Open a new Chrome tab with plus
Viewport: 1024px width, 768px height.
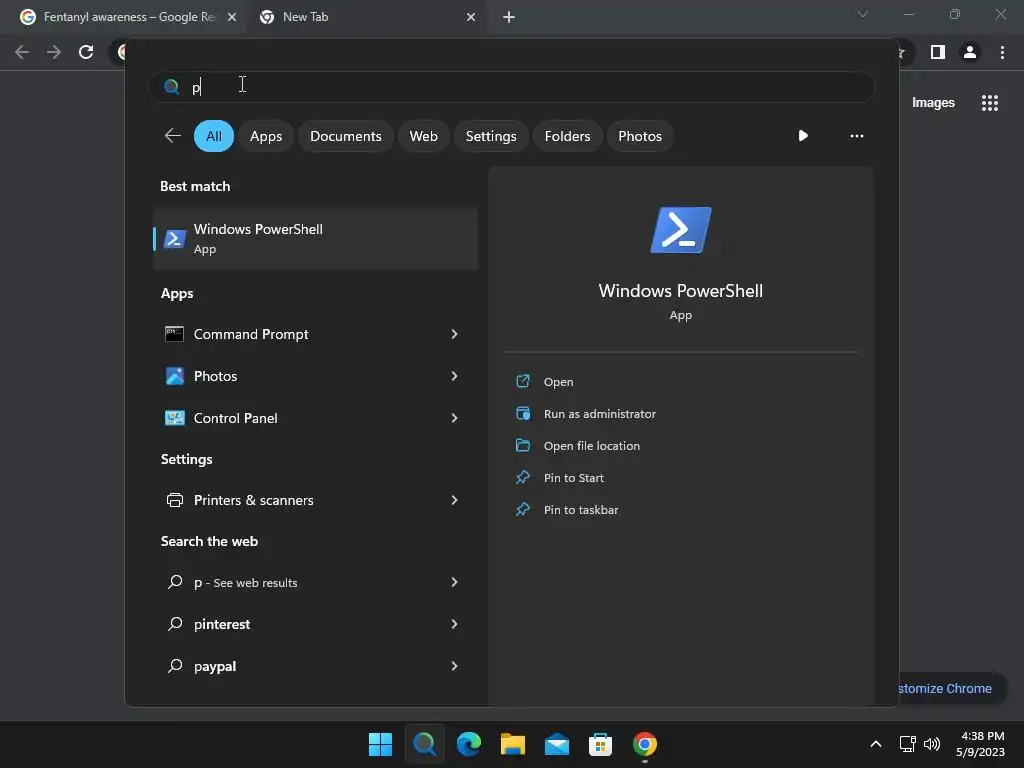tap(509, 17)
